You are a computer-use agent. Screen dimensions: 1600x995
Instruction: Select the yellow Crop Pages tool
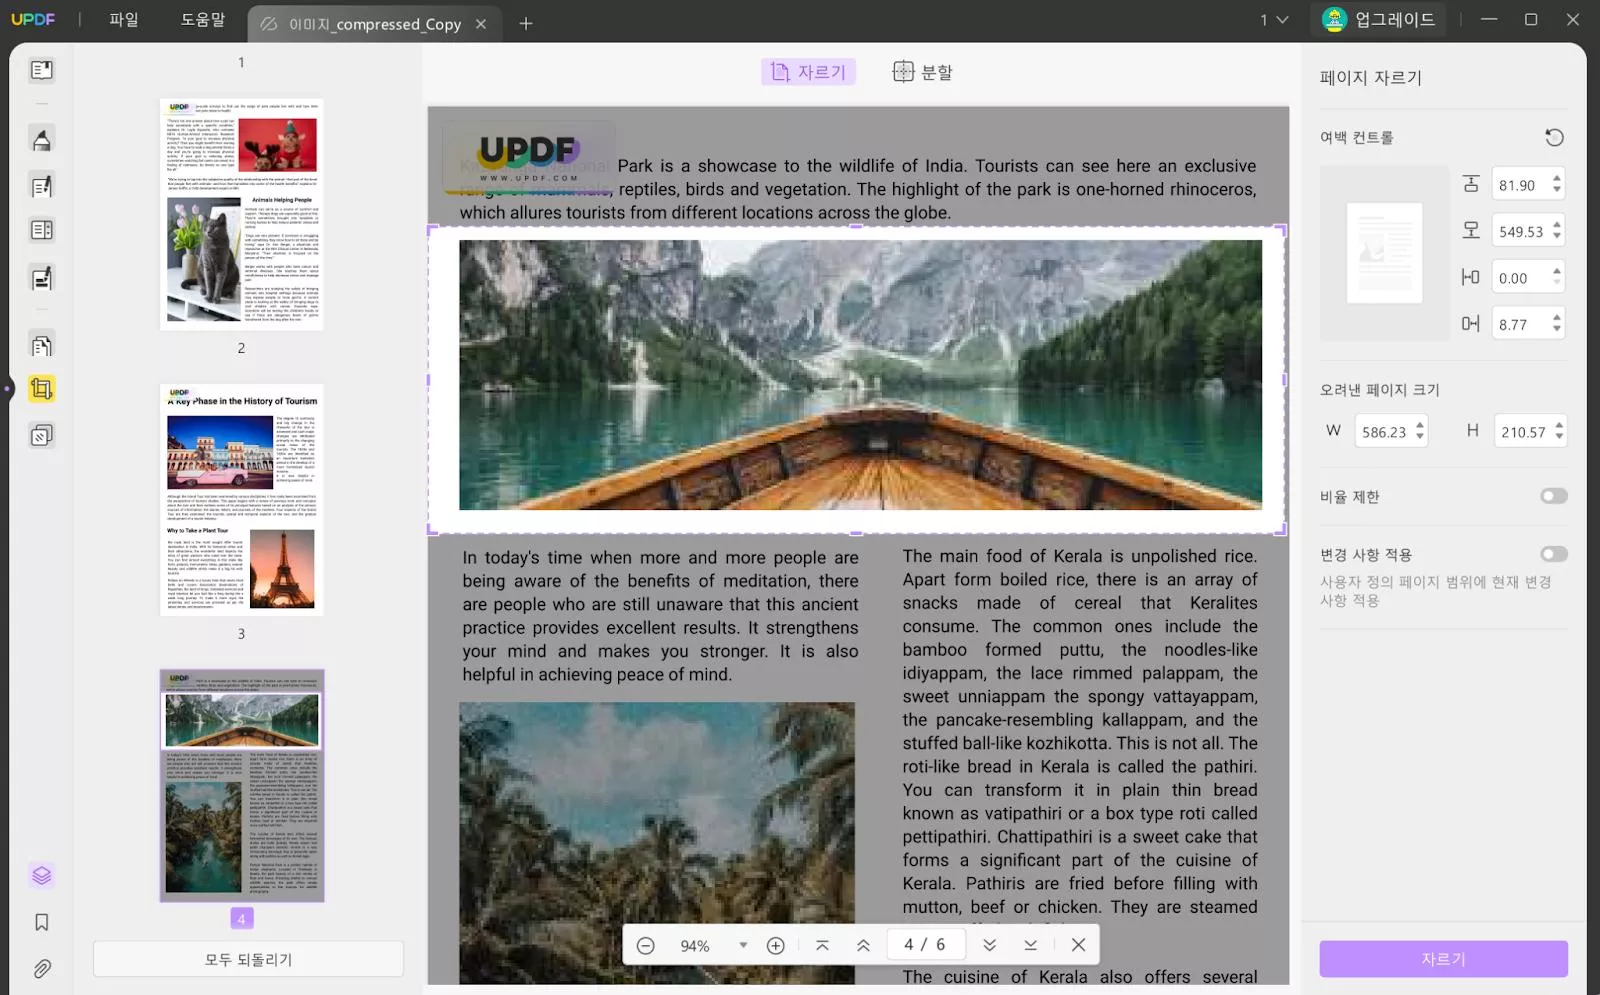pyautogui.click(x=41, y=389)
